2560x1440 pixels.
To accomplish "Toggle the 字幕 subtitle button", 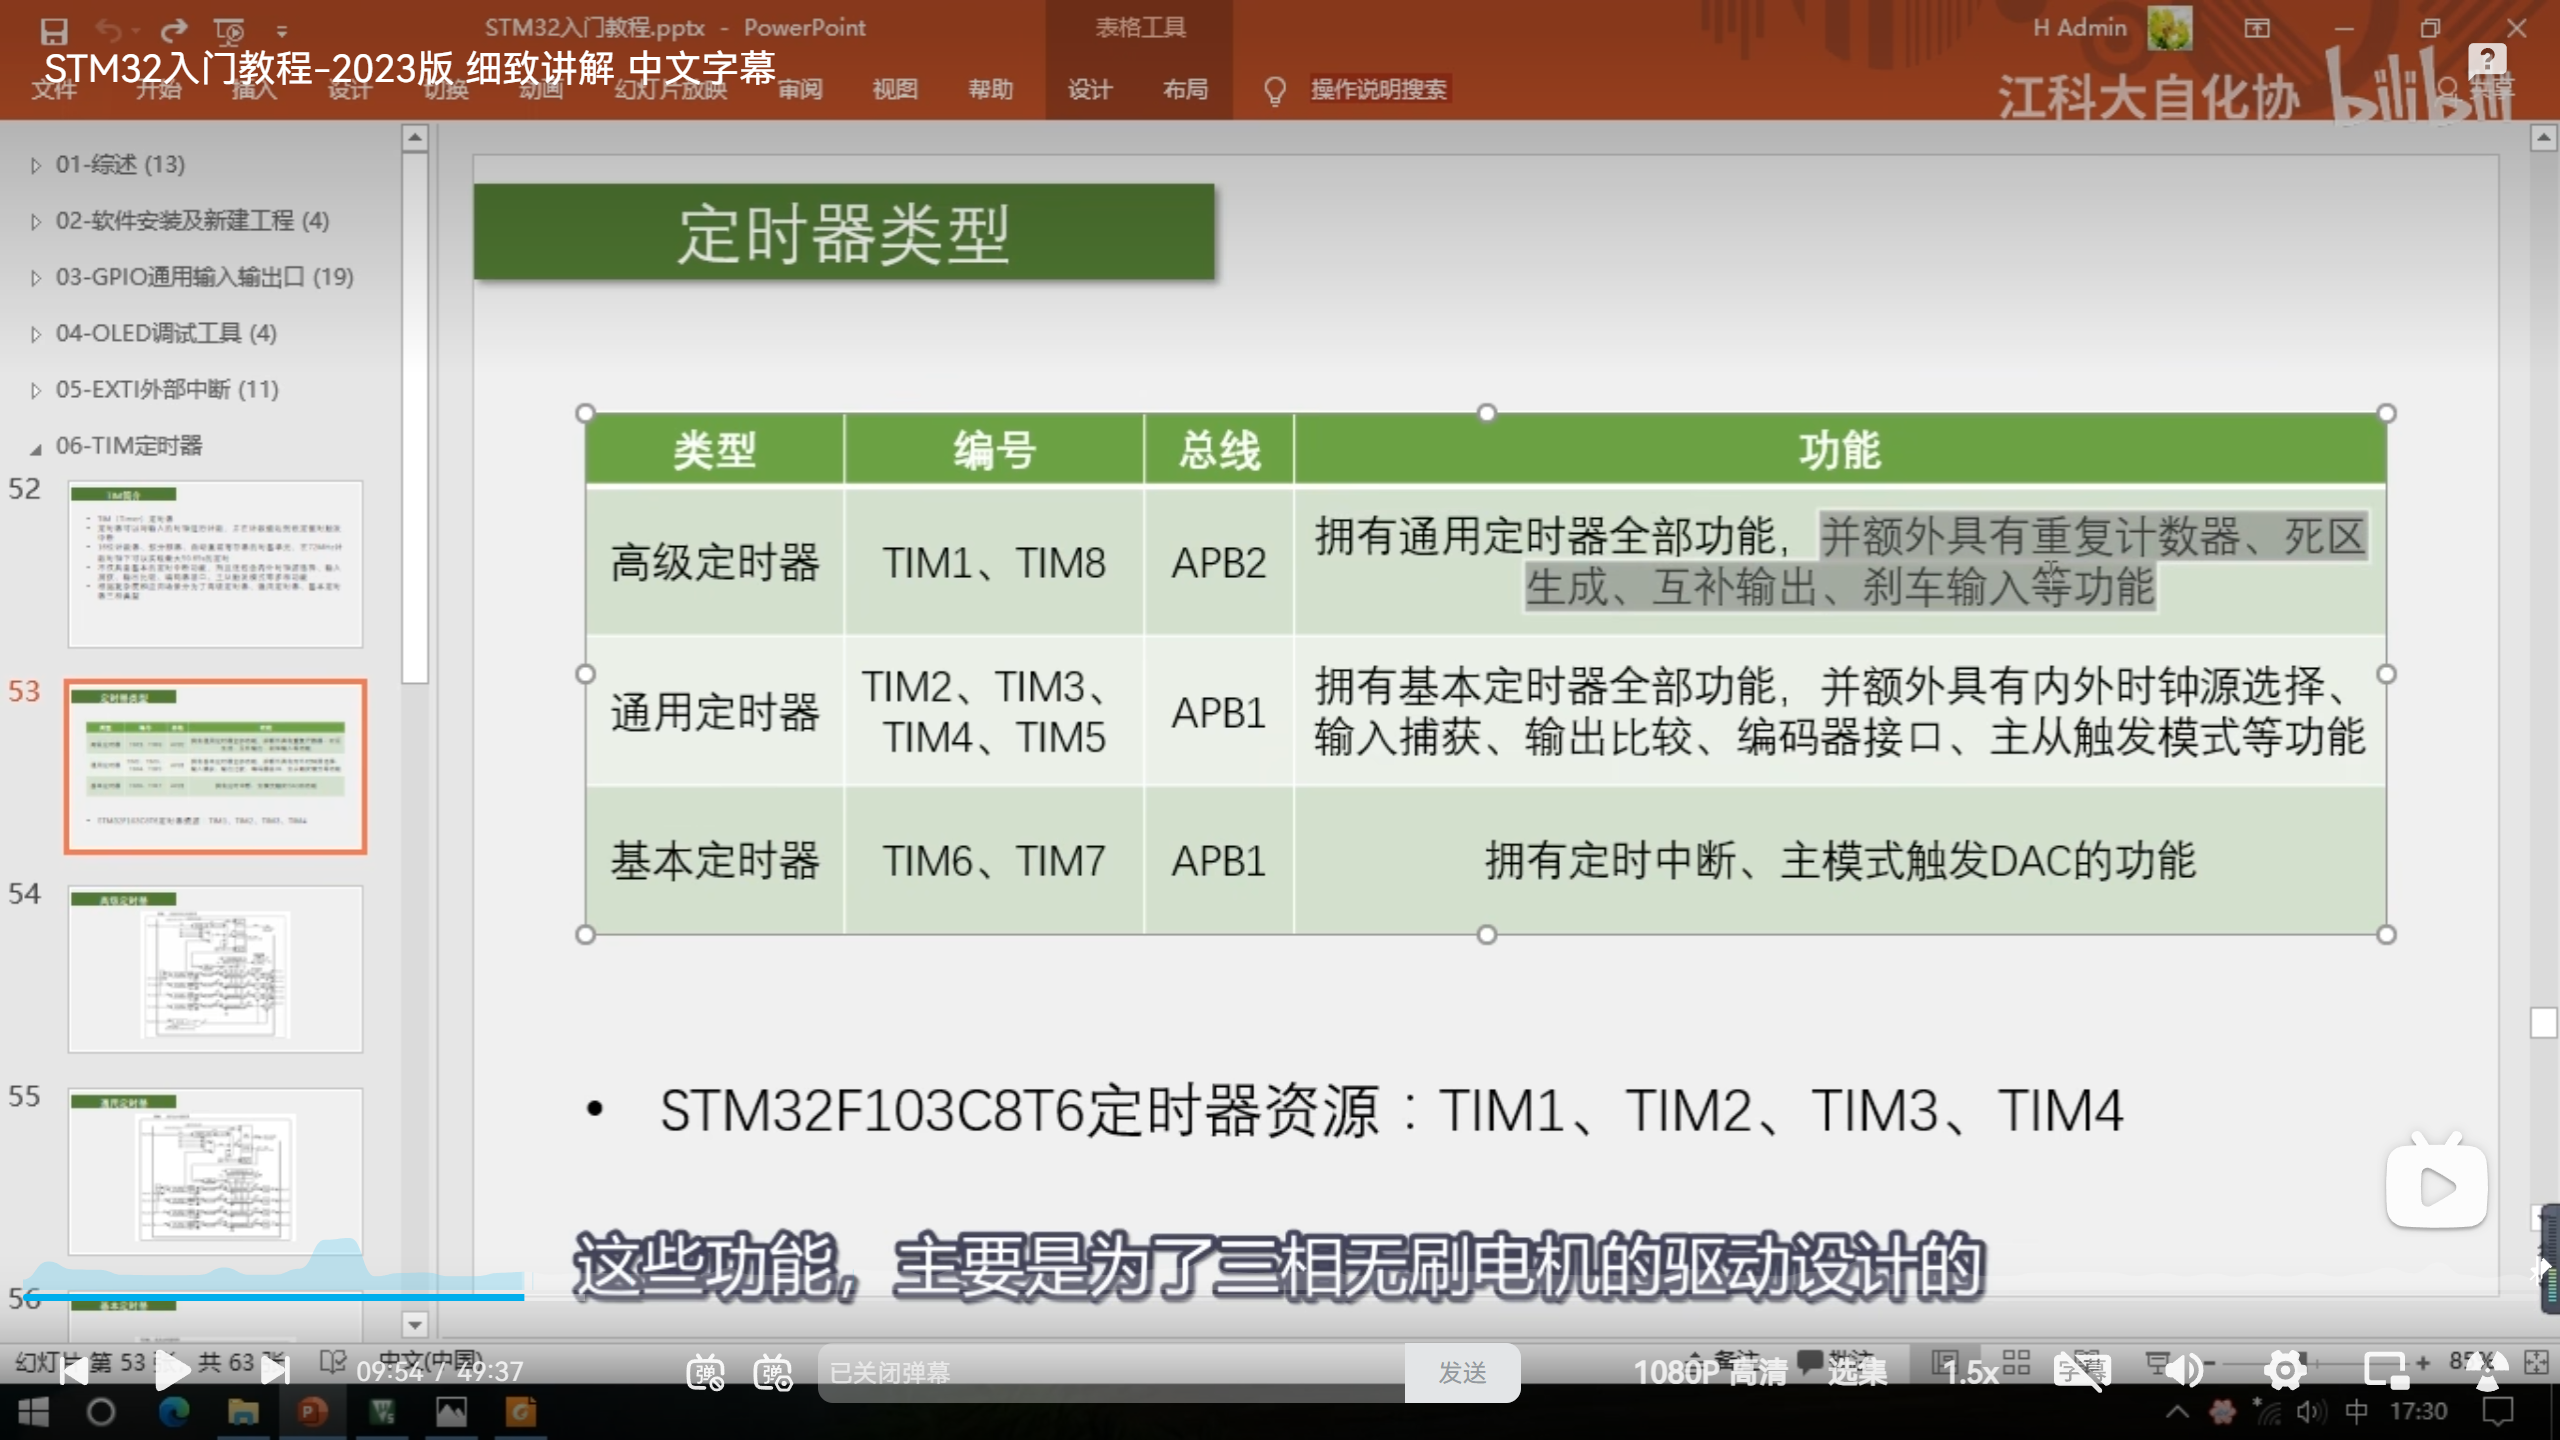I will (2082, 1370).
